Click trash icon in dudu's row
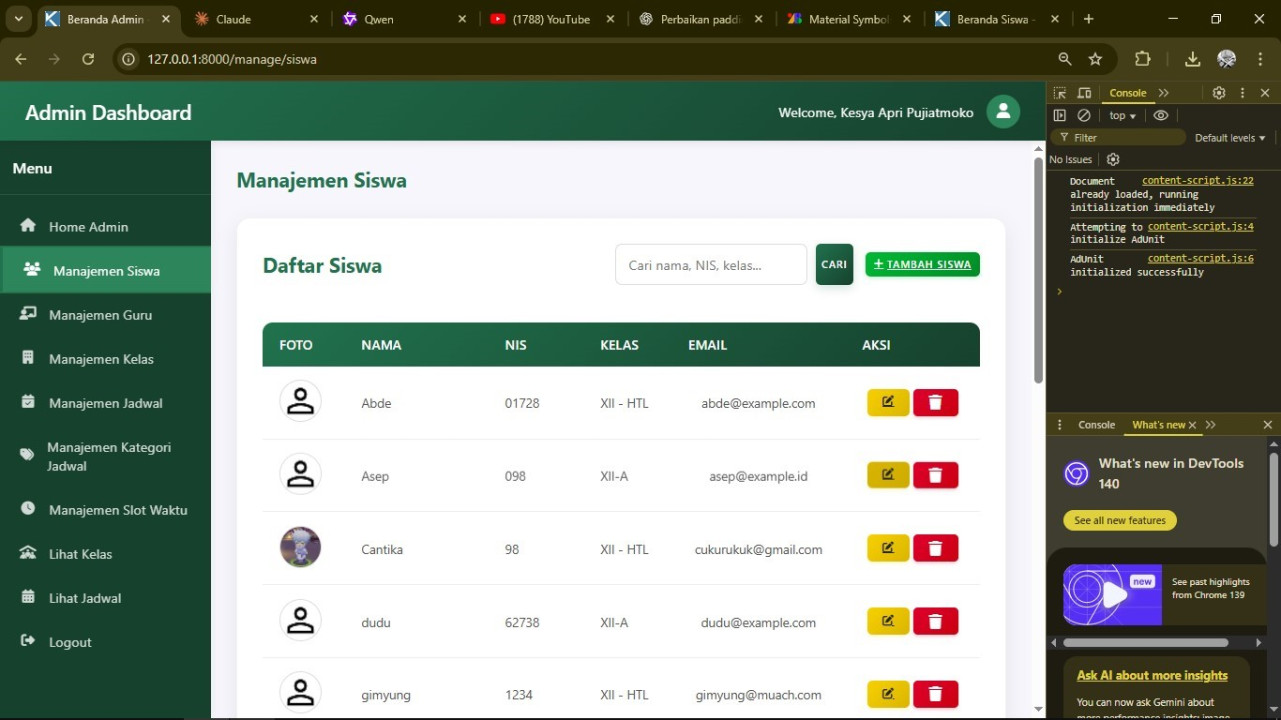The width and height of the screenshot is (1281, 720). (x=935, y=622)
